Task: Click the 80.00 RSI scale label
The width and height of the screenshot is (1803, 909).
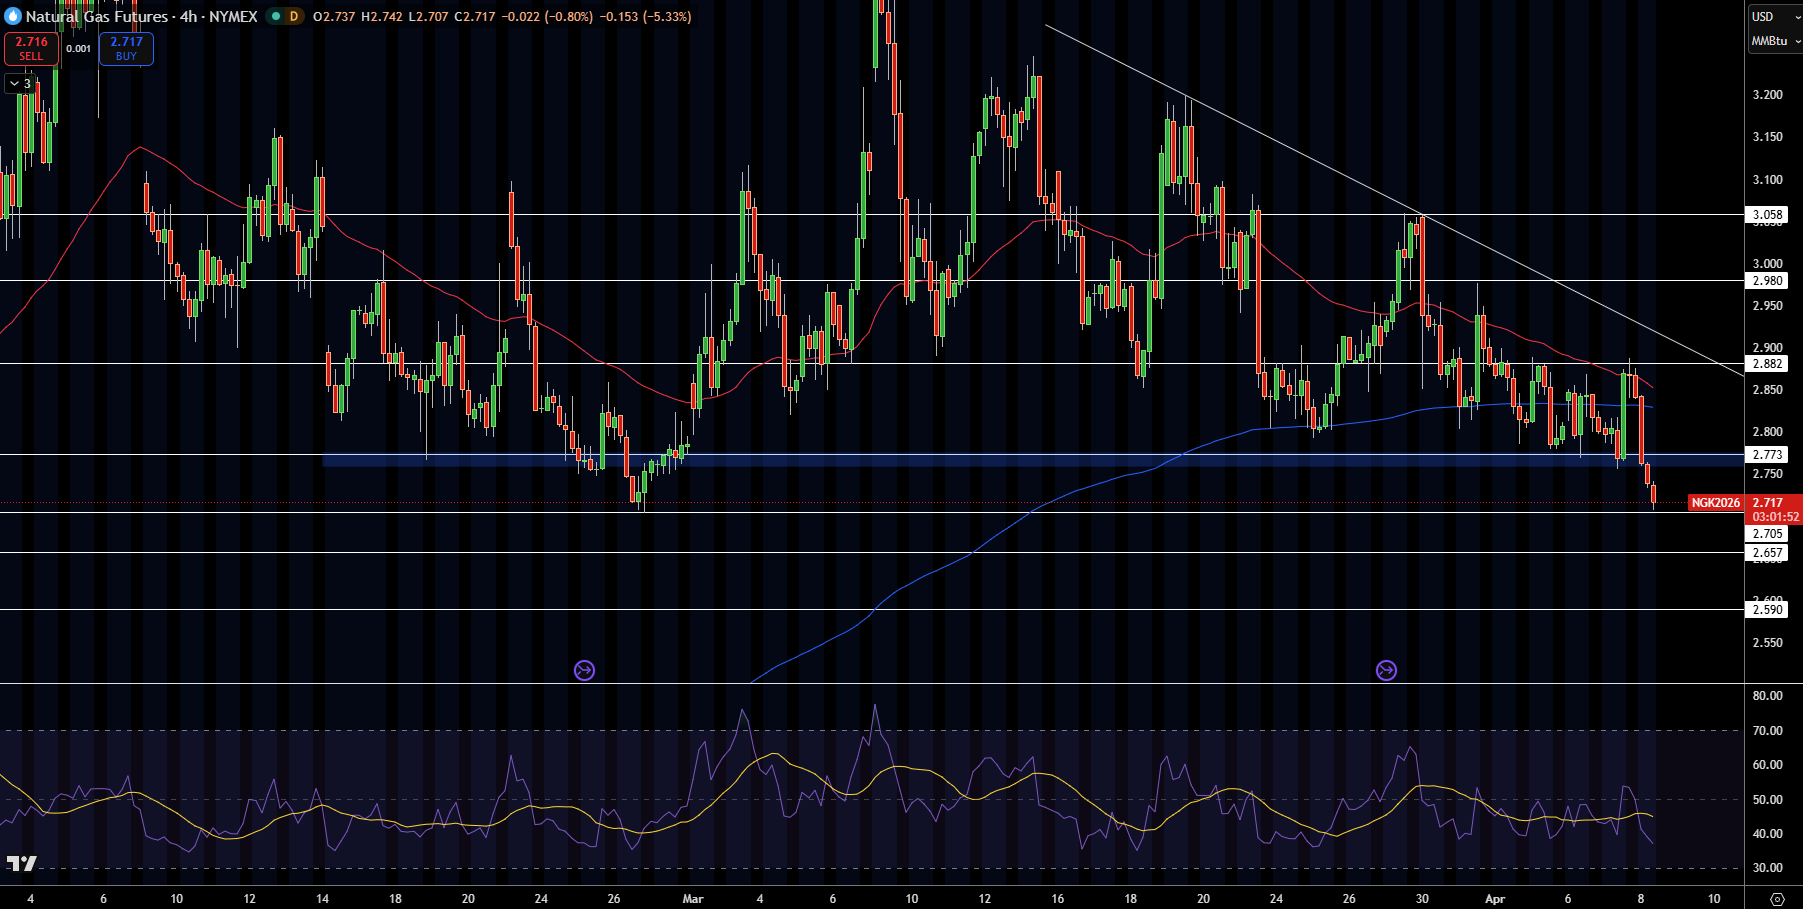Action: [x=1767, y=696]
